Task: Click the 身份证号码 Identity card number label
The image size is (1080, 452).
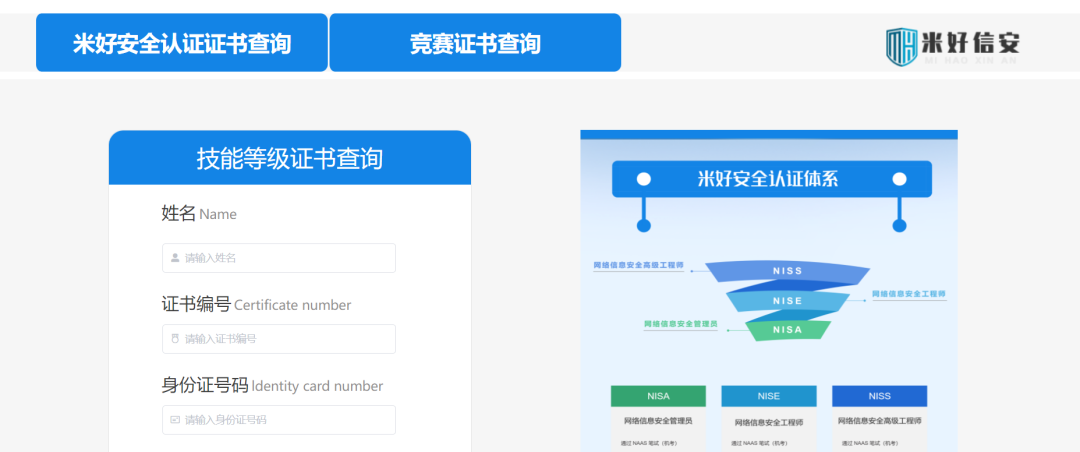Action: (x=272, y=386)
